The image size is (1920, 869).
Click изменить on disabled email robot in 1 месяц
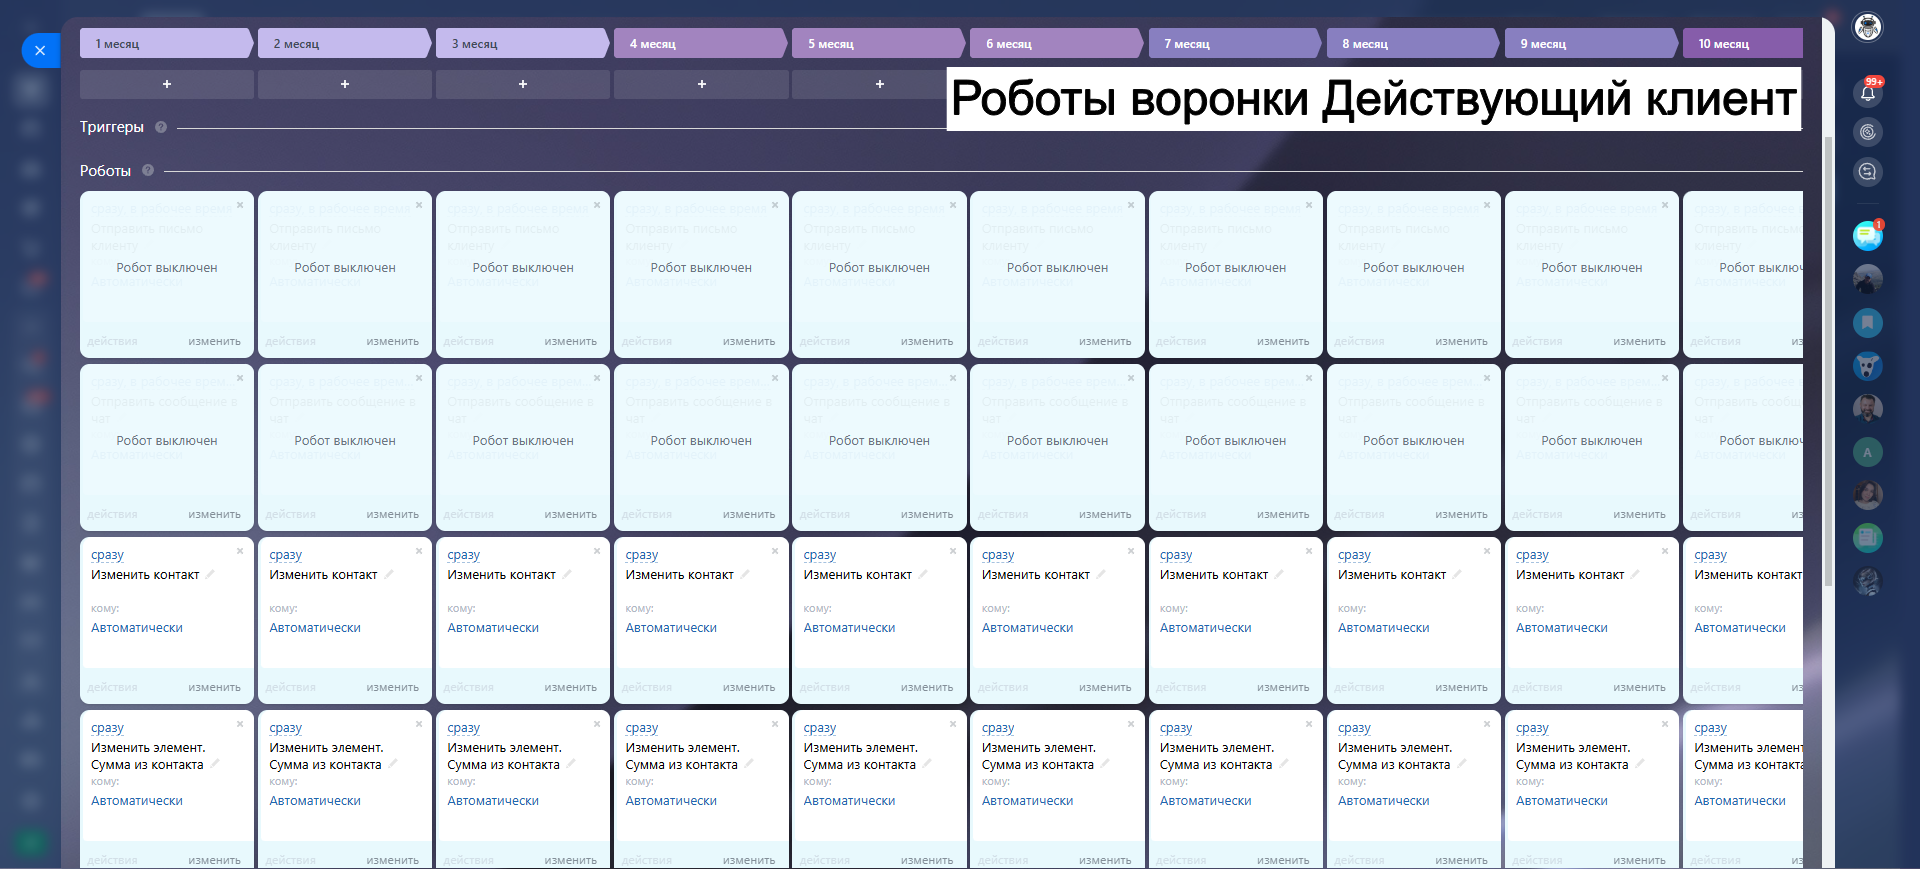(214, 341)
